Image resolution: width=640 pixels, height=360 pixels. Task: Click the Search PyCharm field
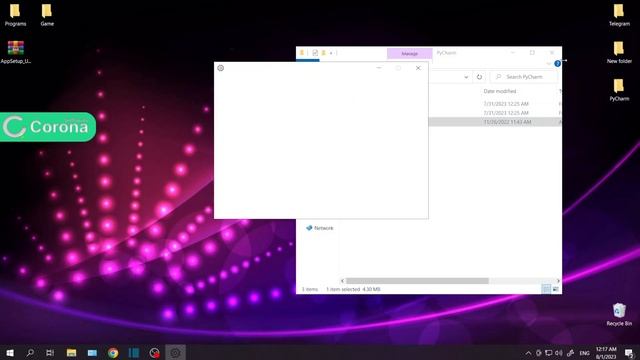click(x=524, y=77)
